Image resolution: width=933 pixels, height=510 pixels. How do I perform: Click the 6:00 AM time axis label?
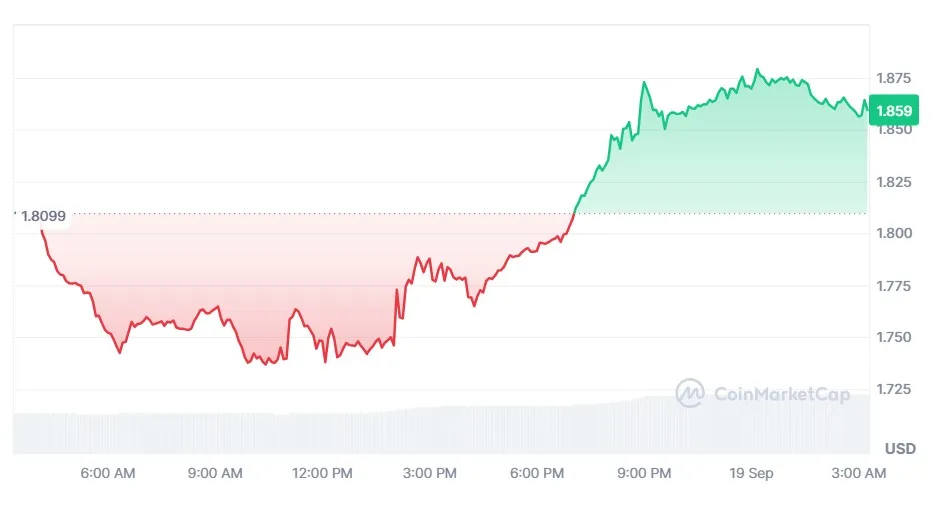(x=108, y=473)
